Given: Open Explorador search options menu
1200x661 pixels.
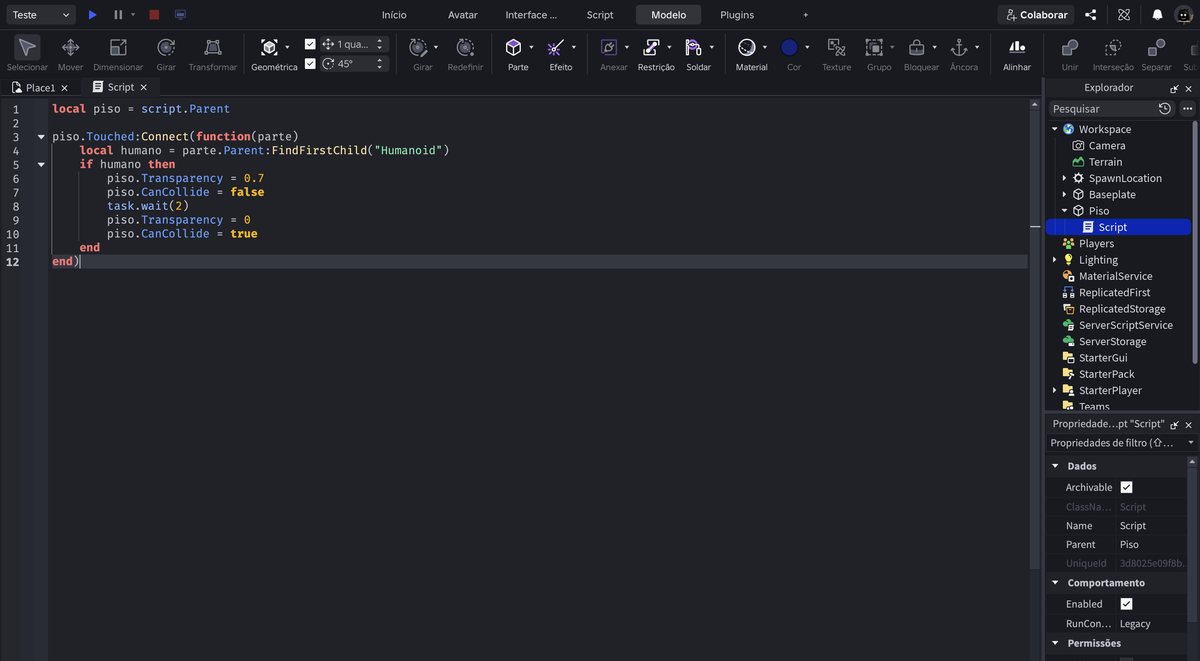Looking at the screenshot, I should 1188,108.
